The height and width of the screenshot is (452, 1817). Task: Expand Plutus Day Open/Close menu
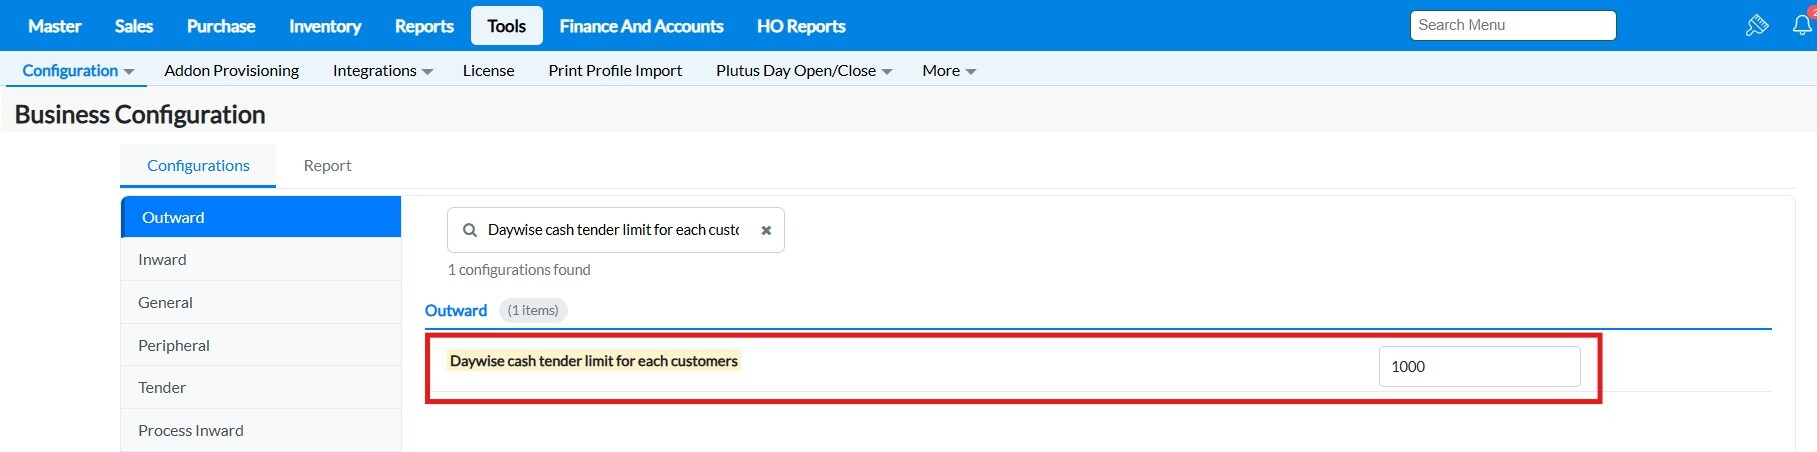click(x=803, y=71)
